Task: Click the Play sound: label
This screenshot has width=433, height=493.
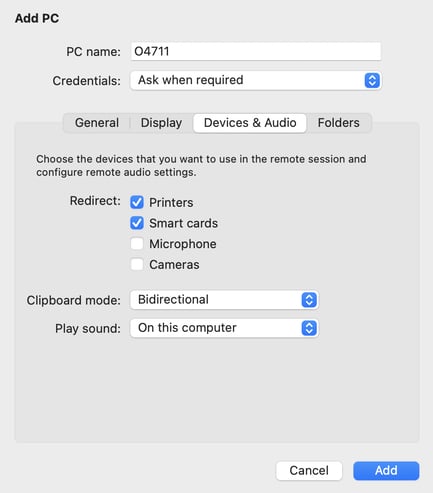Action: tap(88, 329)
